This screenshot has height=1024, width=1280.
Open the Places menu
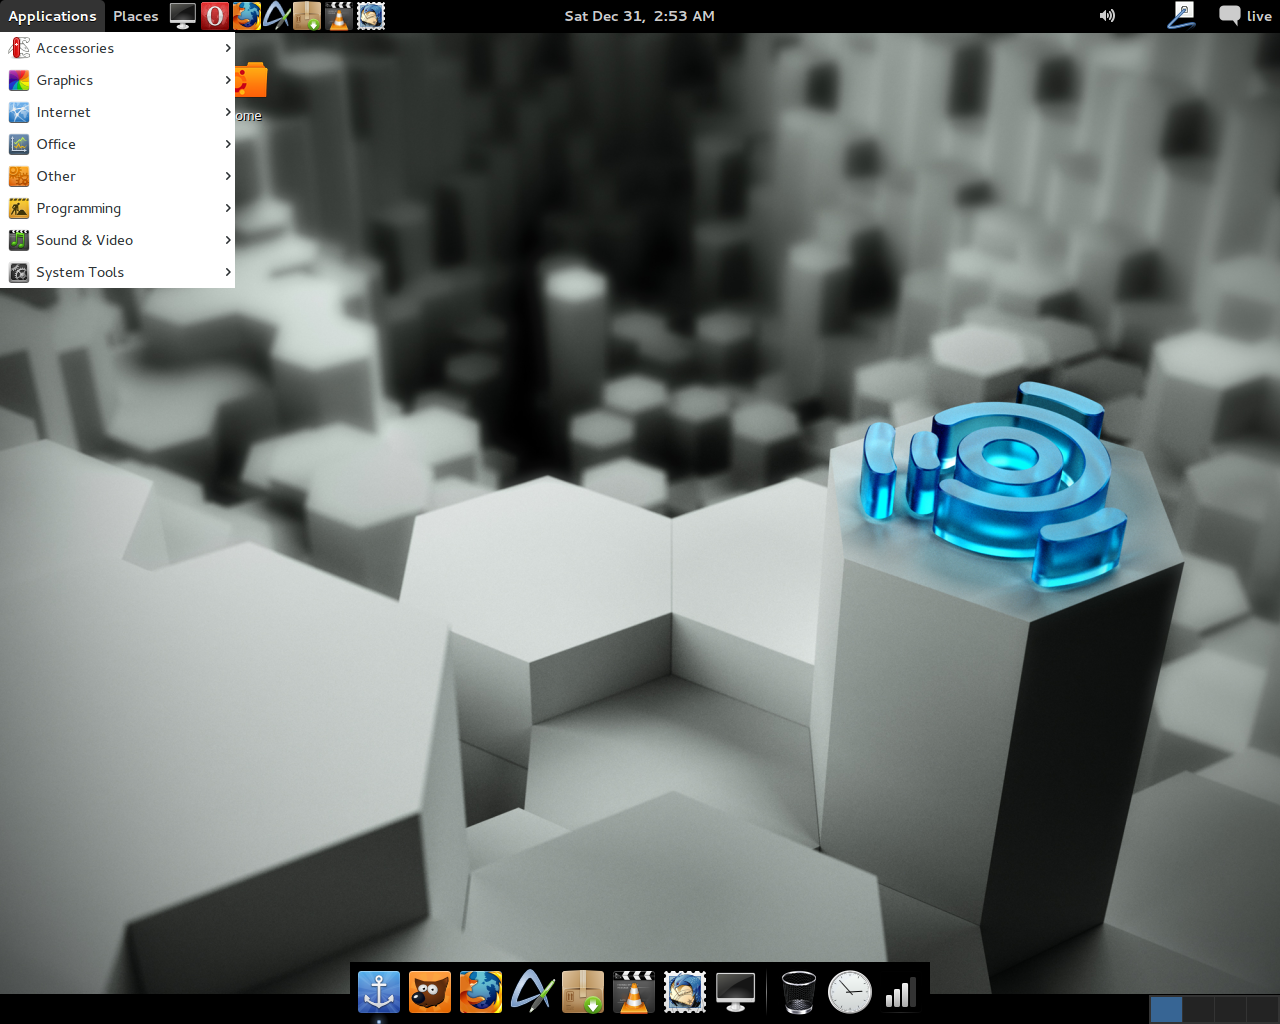136,16
